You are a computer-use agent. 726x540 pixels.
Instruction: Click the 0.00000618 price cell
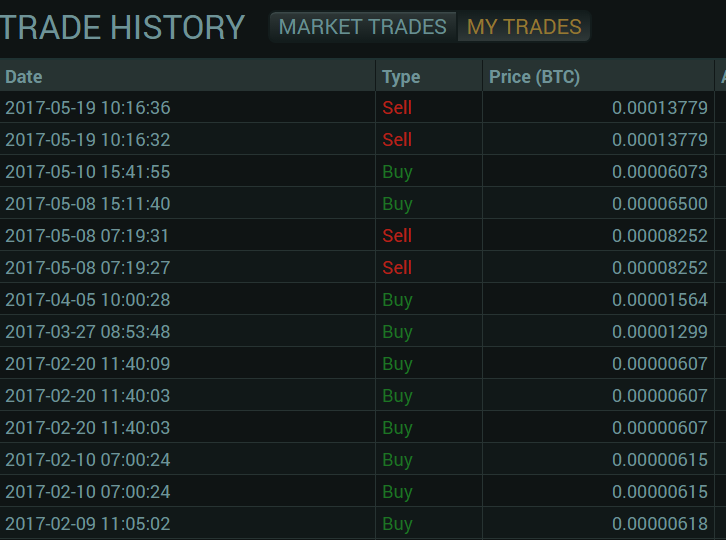click(598, 523)
